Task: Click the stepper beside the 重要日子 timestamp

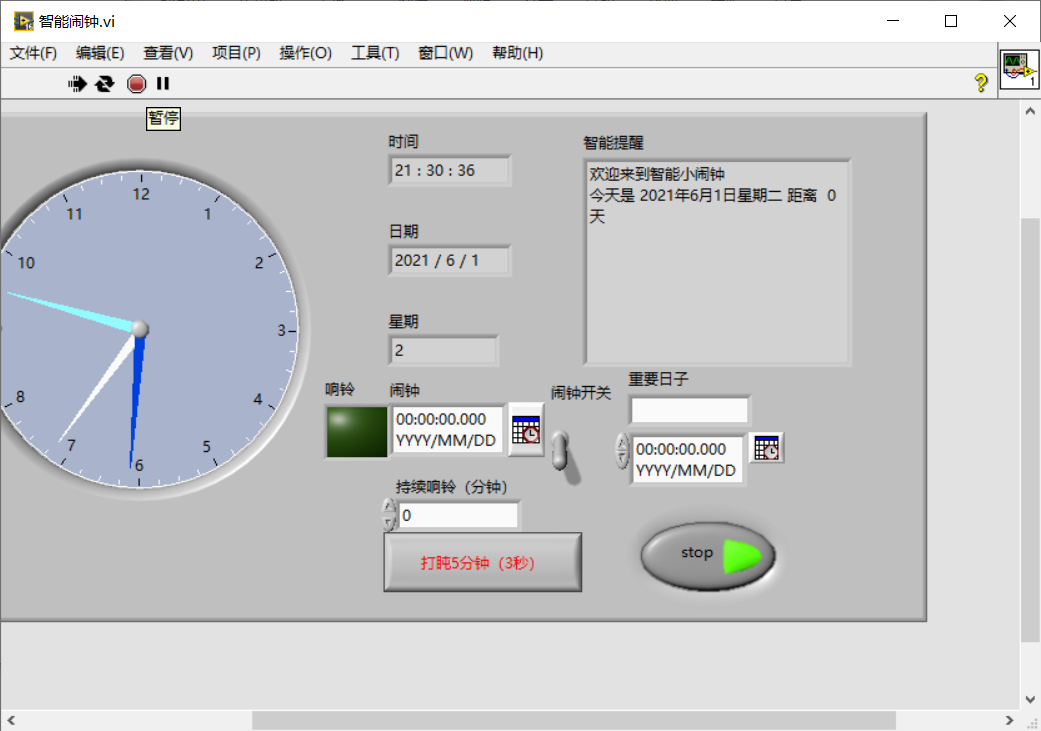Action: tap(622, 450)
